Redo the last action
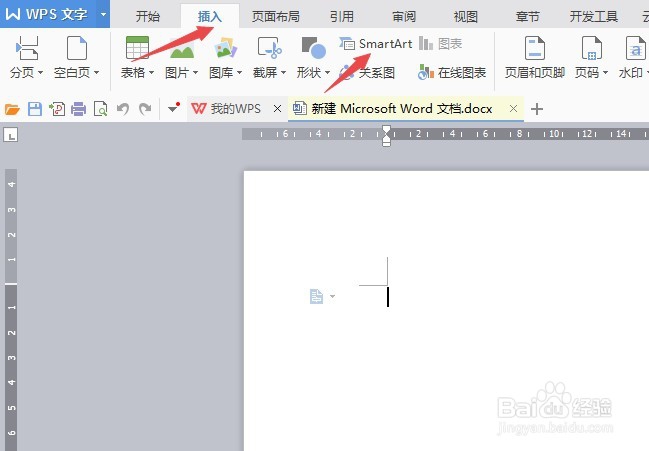 145,109
